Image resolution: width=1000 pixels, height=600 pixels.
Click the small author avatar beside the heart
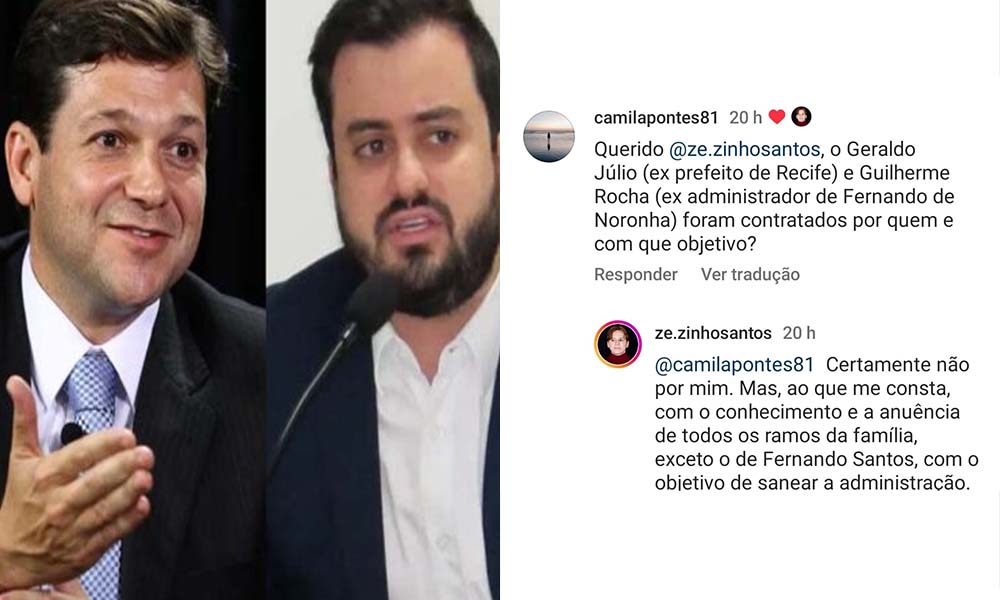click(x=801, y=117)
